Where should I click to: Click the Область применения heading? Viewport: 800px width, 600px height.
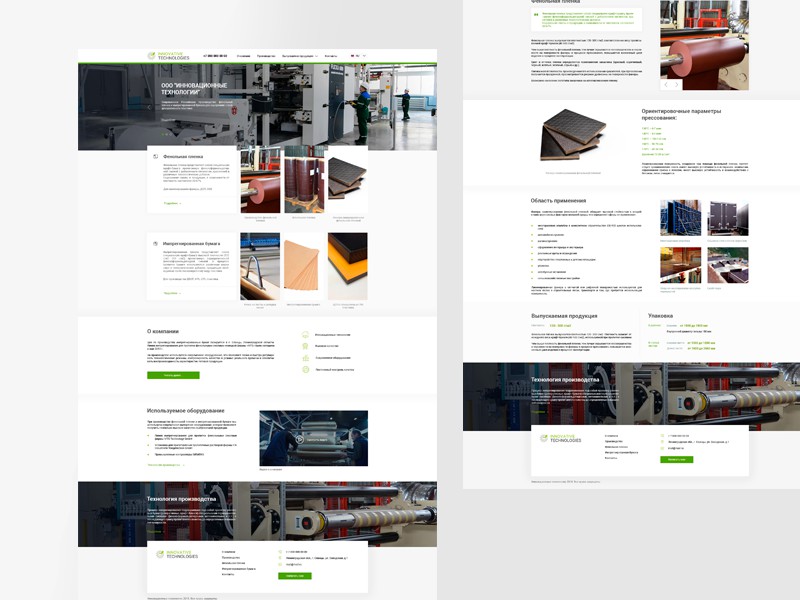coord(558,201)
